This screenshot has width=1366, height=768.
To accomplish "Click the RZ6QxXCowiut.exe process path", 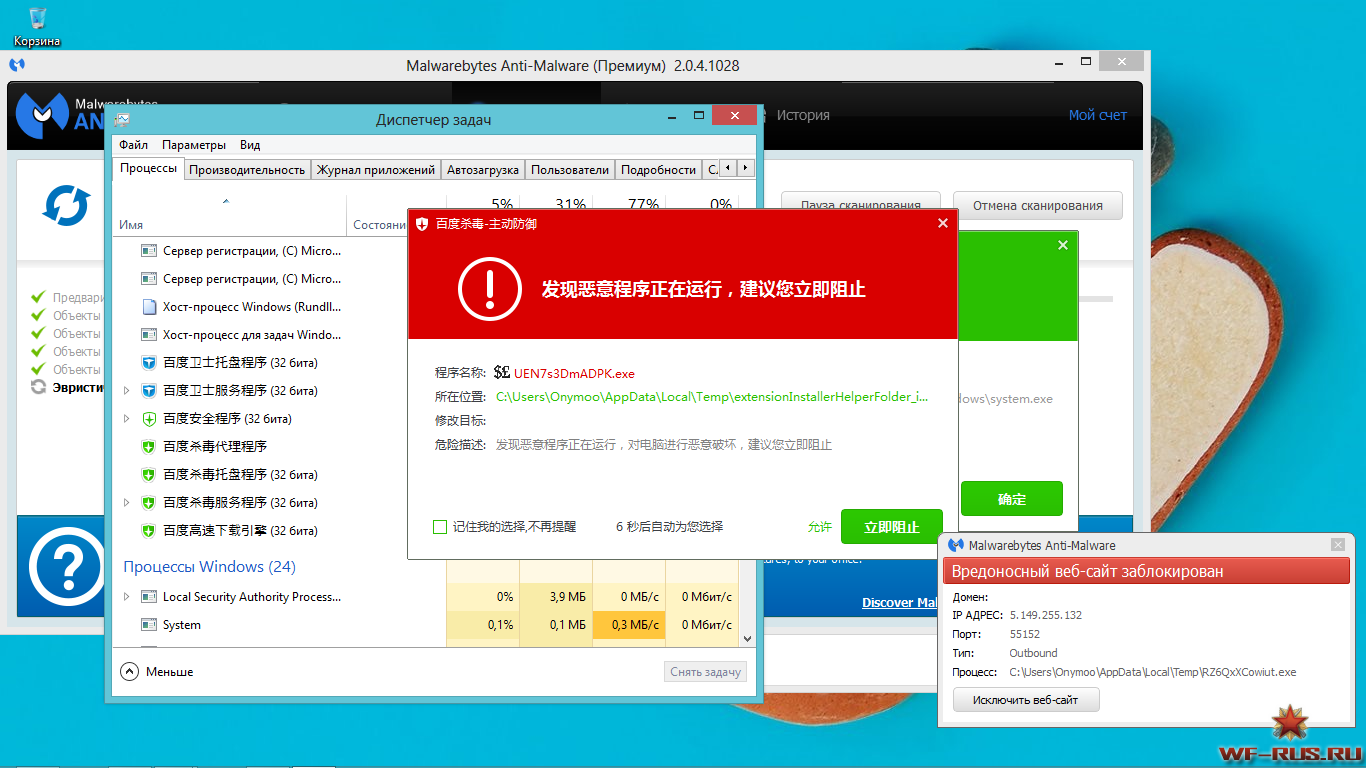I will (1153, 673).
